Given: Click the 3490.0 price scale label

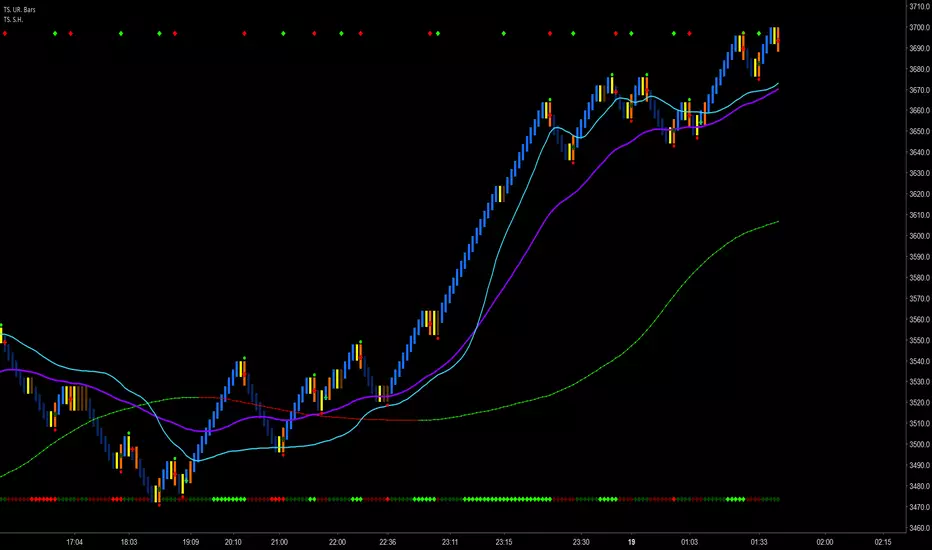Looking at the screenshot, I should click(920, 465).
